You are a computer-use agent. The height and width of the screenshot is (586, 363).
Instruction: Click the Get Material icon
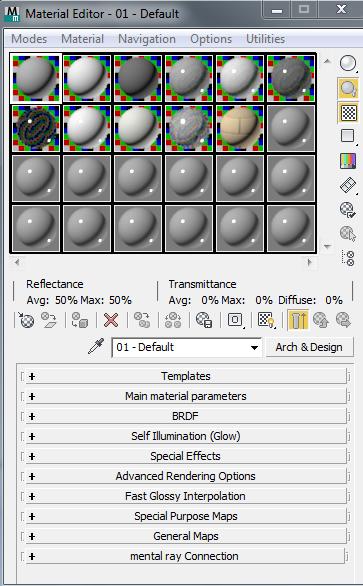(26, 320)
